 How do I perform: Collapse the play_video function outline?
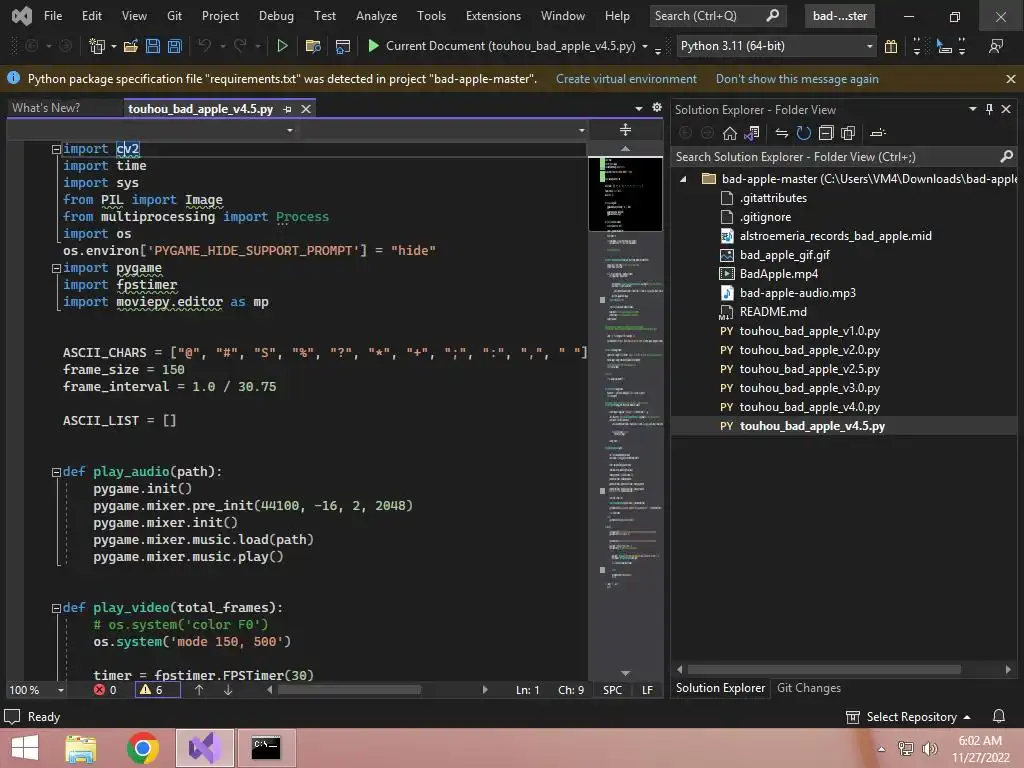pos(56,608)
